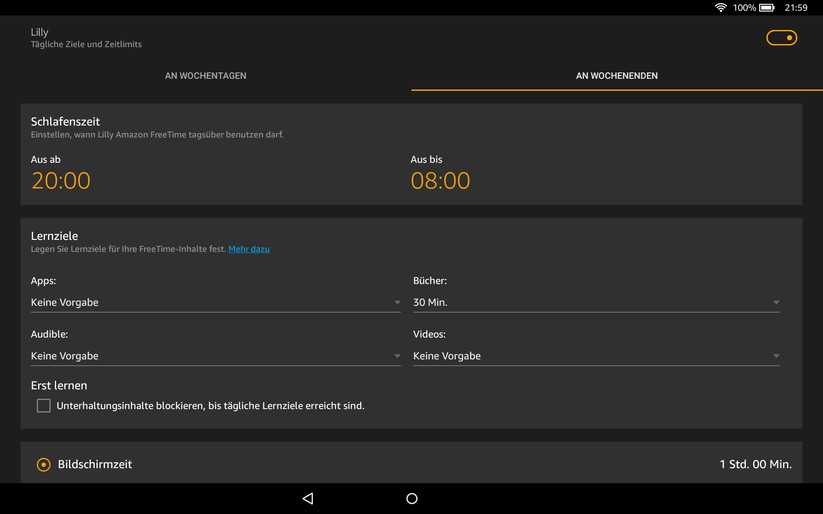Open the Apps learning goal dropdown
The width and height of the screenshot is (823, 514).
(x=215, y=302)
